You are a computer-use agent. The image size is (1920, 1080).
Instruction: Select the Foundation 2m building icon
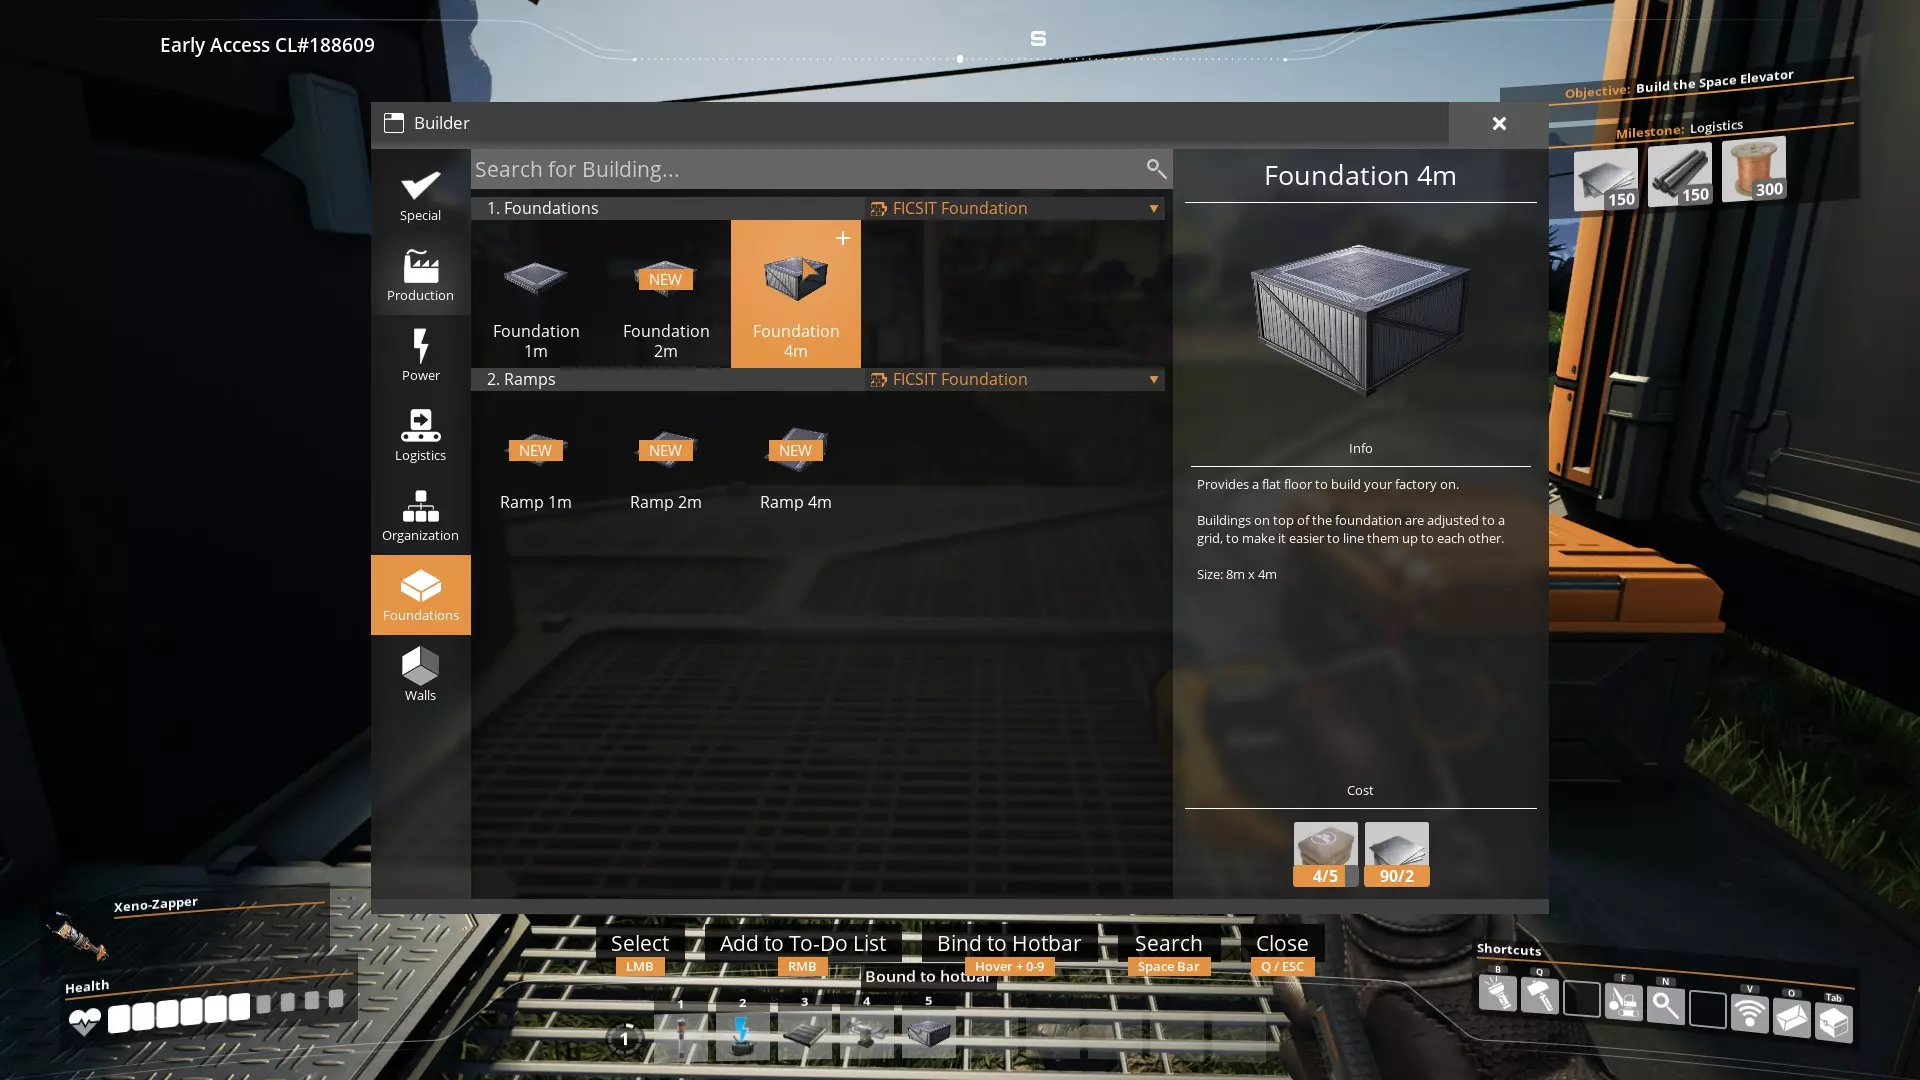click(x=665, y=279)
